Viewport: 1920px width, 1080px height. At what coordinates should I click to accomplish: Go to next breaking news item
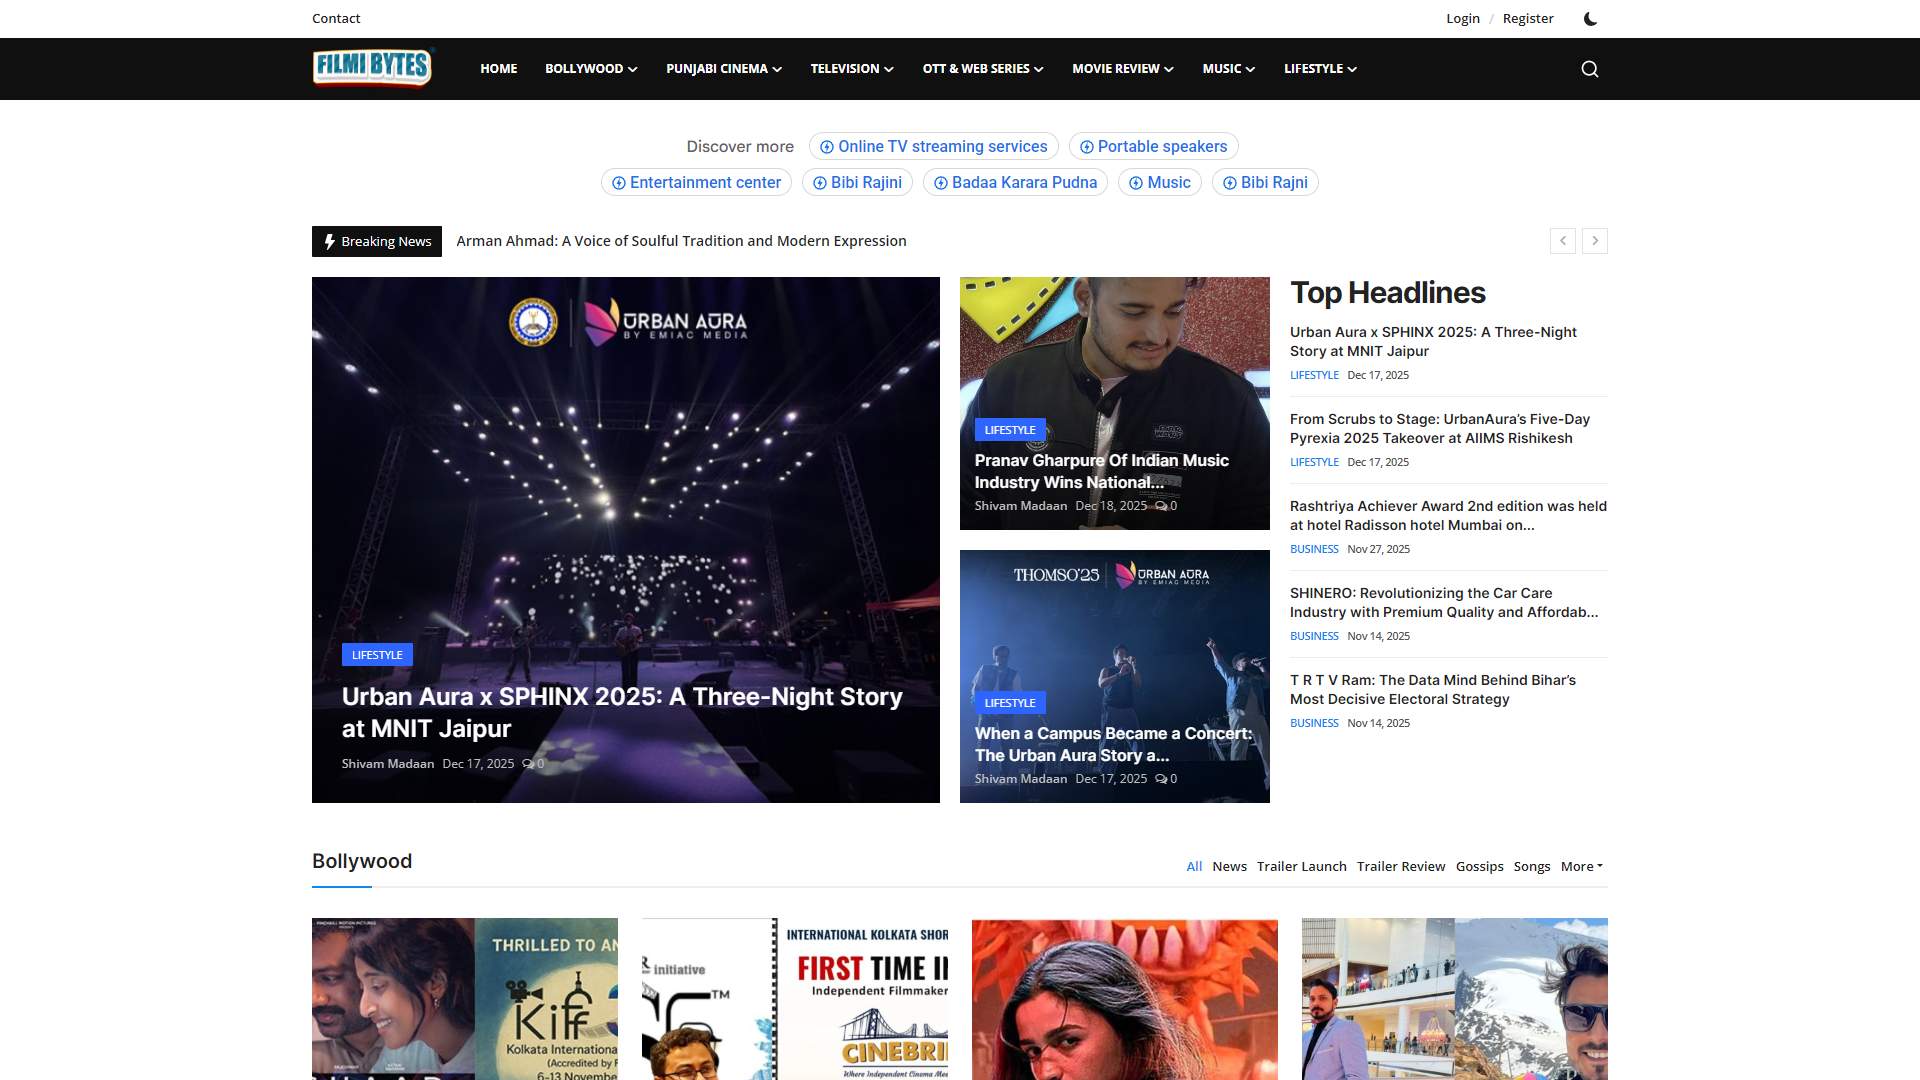coord(1595,241)
